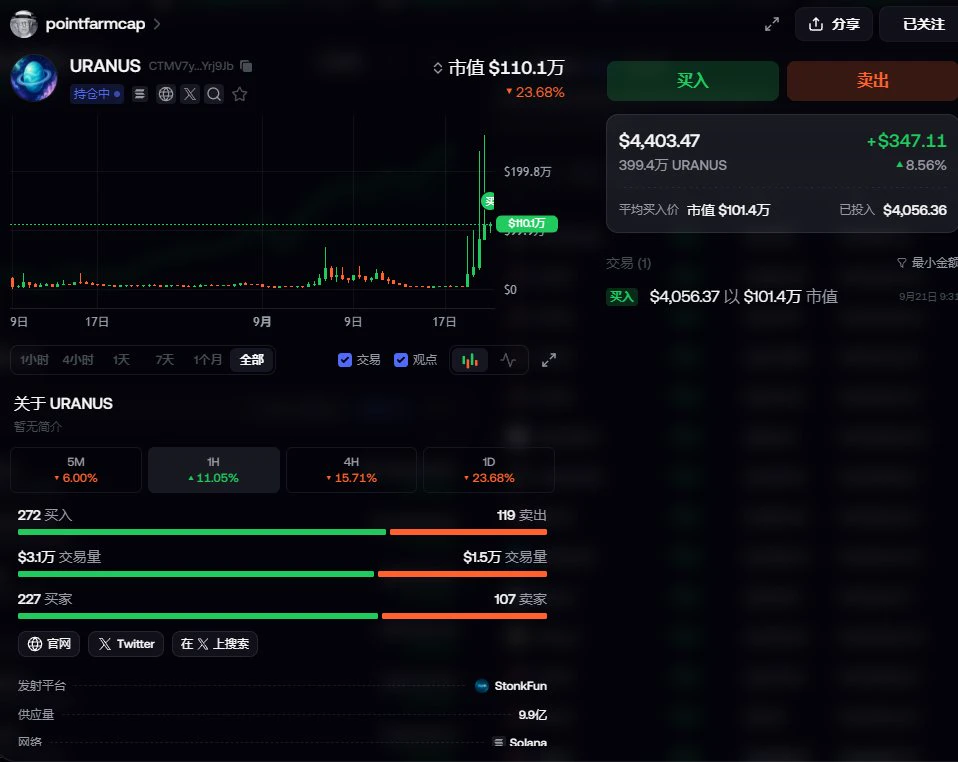Open pointfarmcap profile avatar

(x=24, y=24)
